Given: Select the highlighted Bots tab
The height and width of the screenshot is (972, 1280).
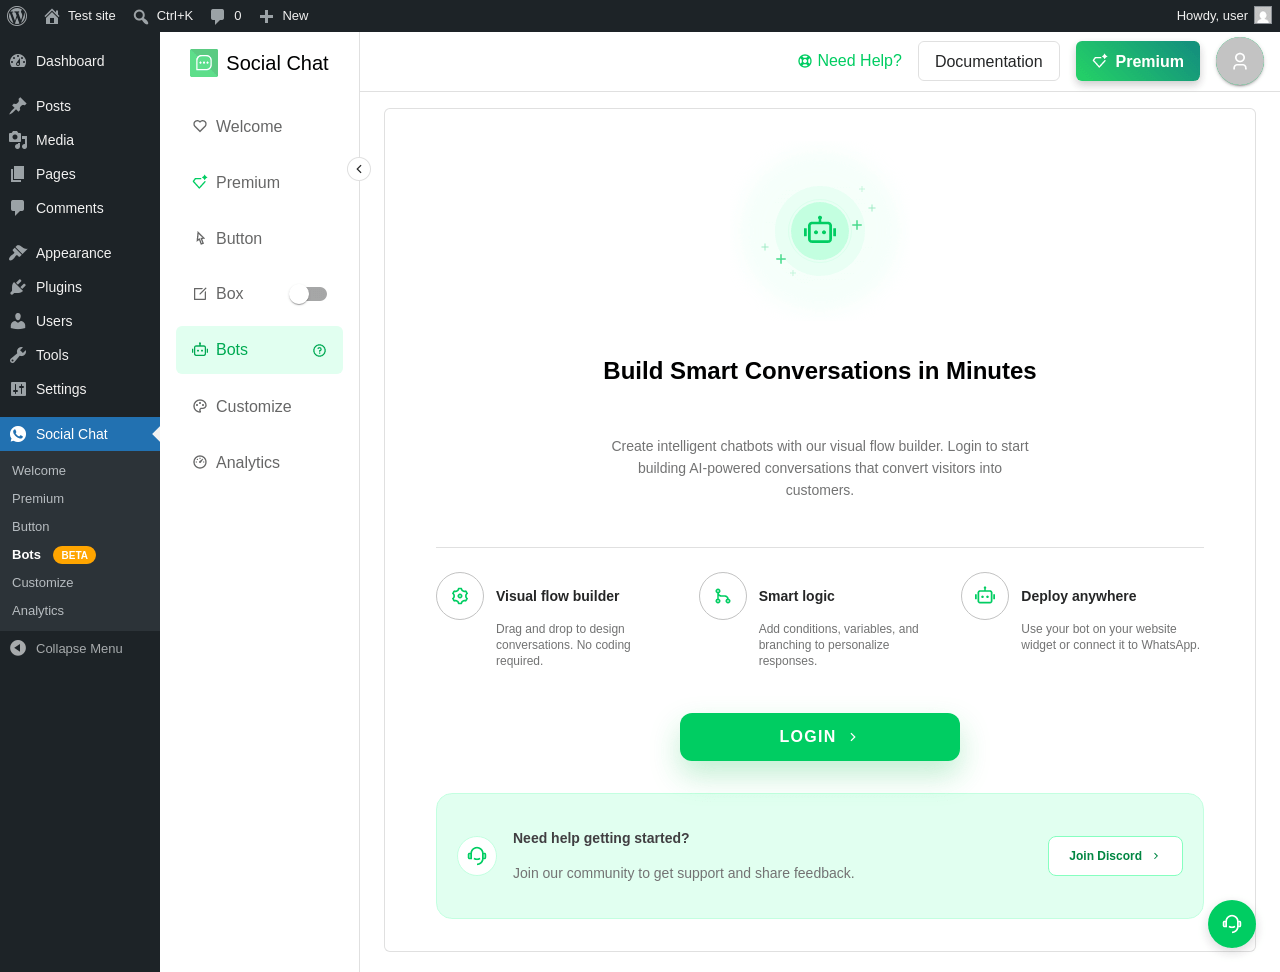Looking at the screenshot, I should coord(259,350).
